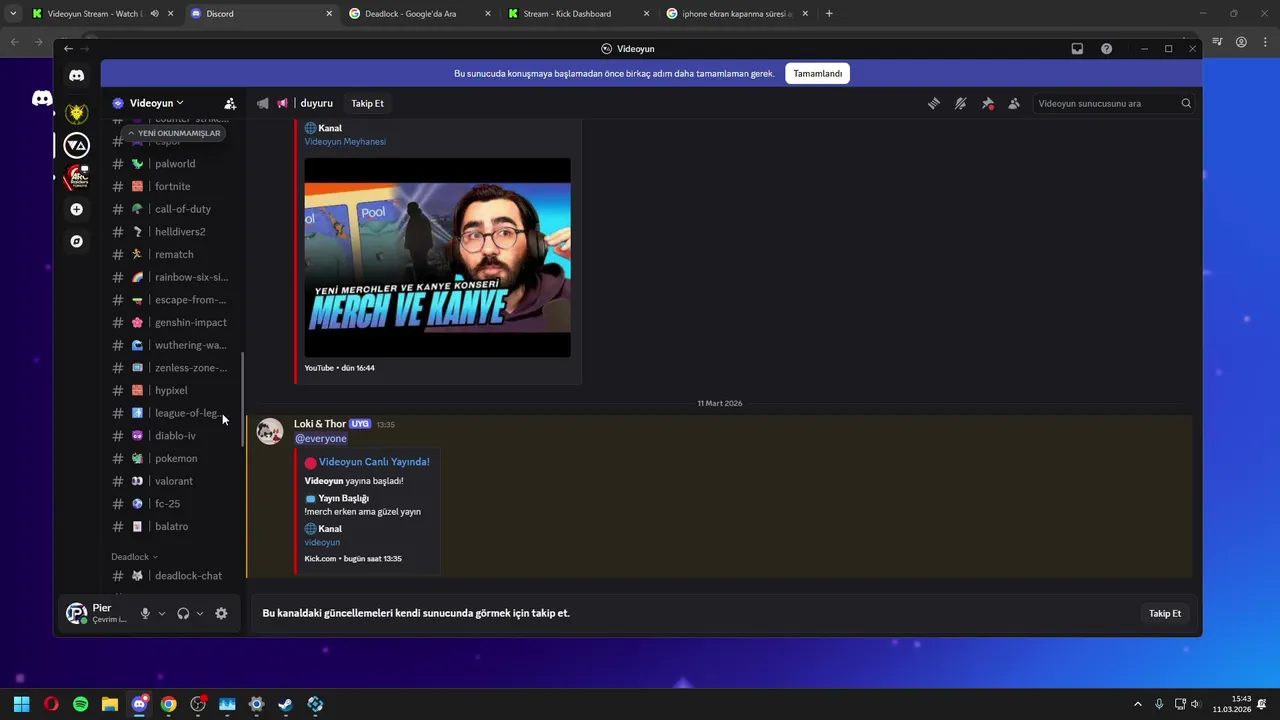Viewport: 1280px width, 720px height.
Task: Open the Discover servers compass icon
Action: pos(77,241)
